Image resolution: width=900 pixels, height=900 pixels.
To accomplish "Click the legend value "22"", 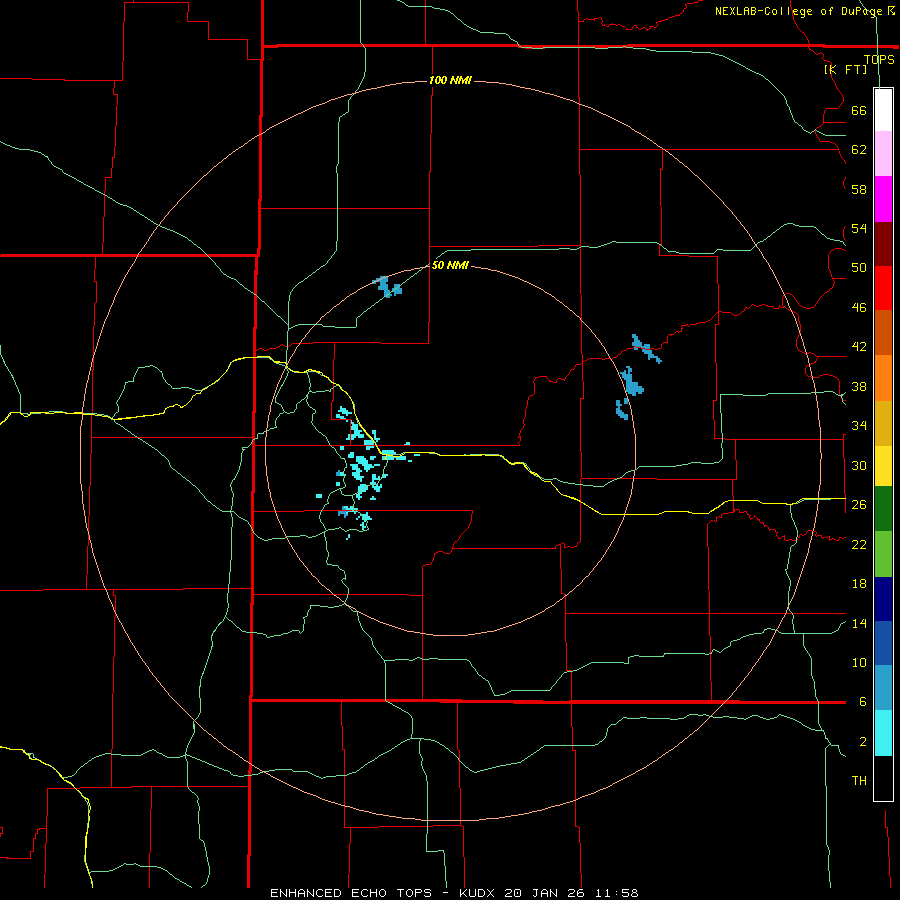I will [x=859, y=544].
